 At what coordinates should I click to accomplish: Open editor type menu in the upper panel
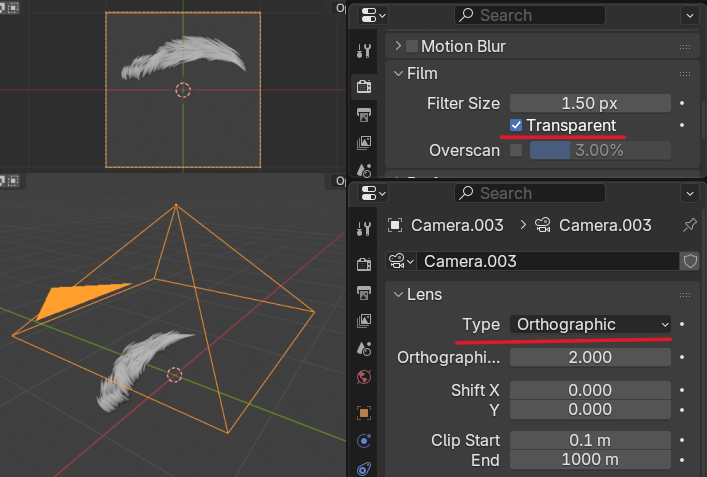(373, 15)
